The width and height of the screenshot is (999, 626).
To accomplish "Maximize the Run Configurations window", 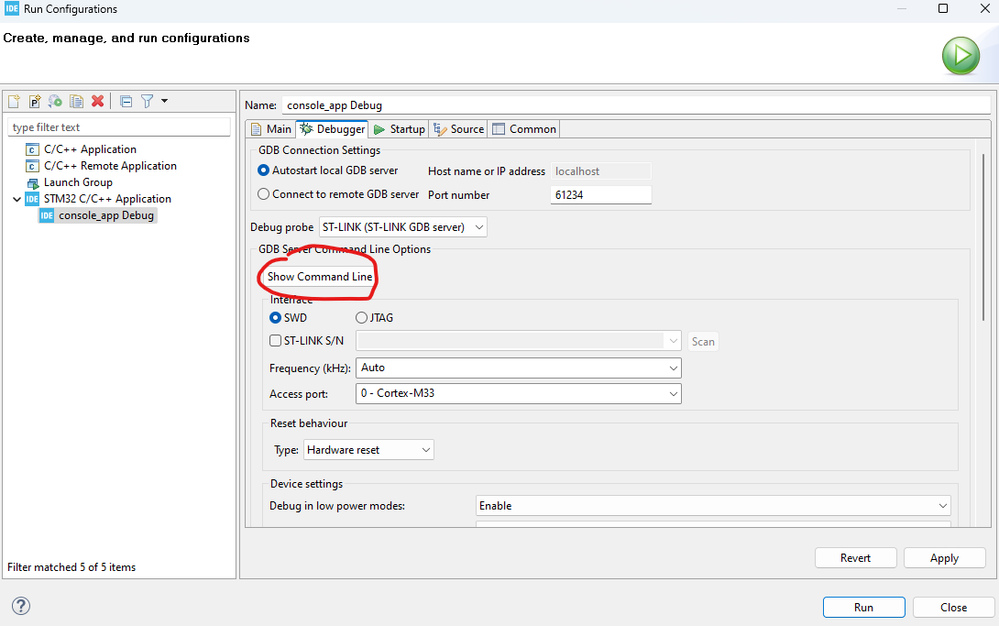I will pyautogui.click(x=943, y=8).
